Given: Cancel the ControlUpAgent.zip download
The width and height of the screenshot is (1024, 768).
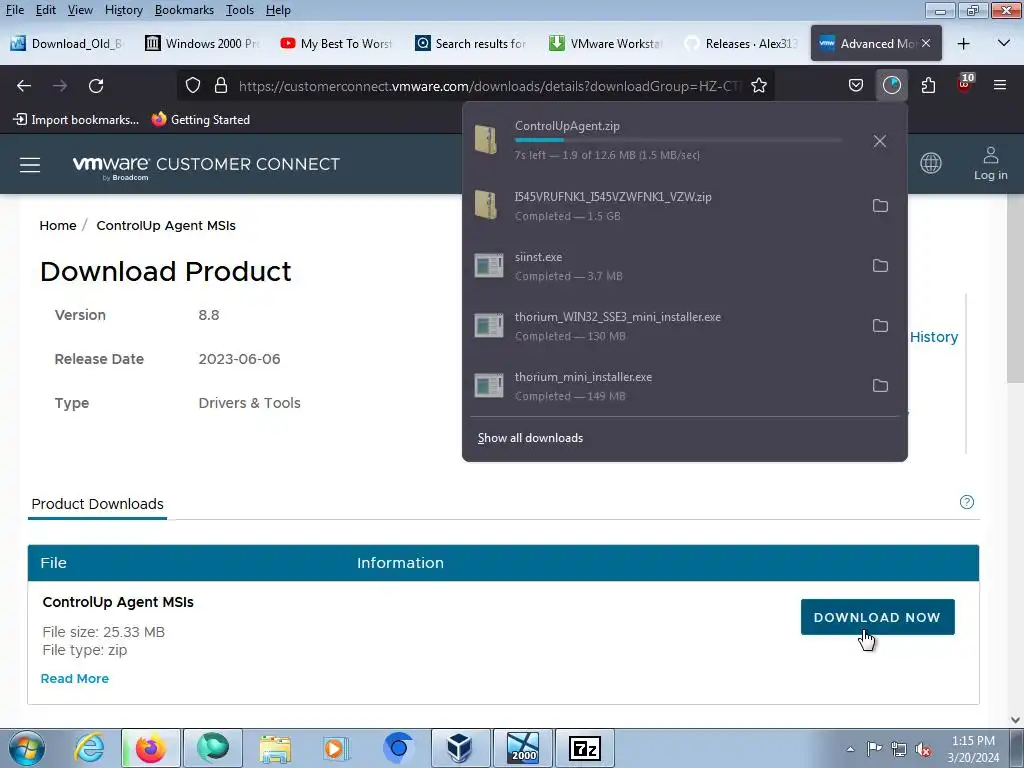Looking at the screenshot, I should (880, 141).
